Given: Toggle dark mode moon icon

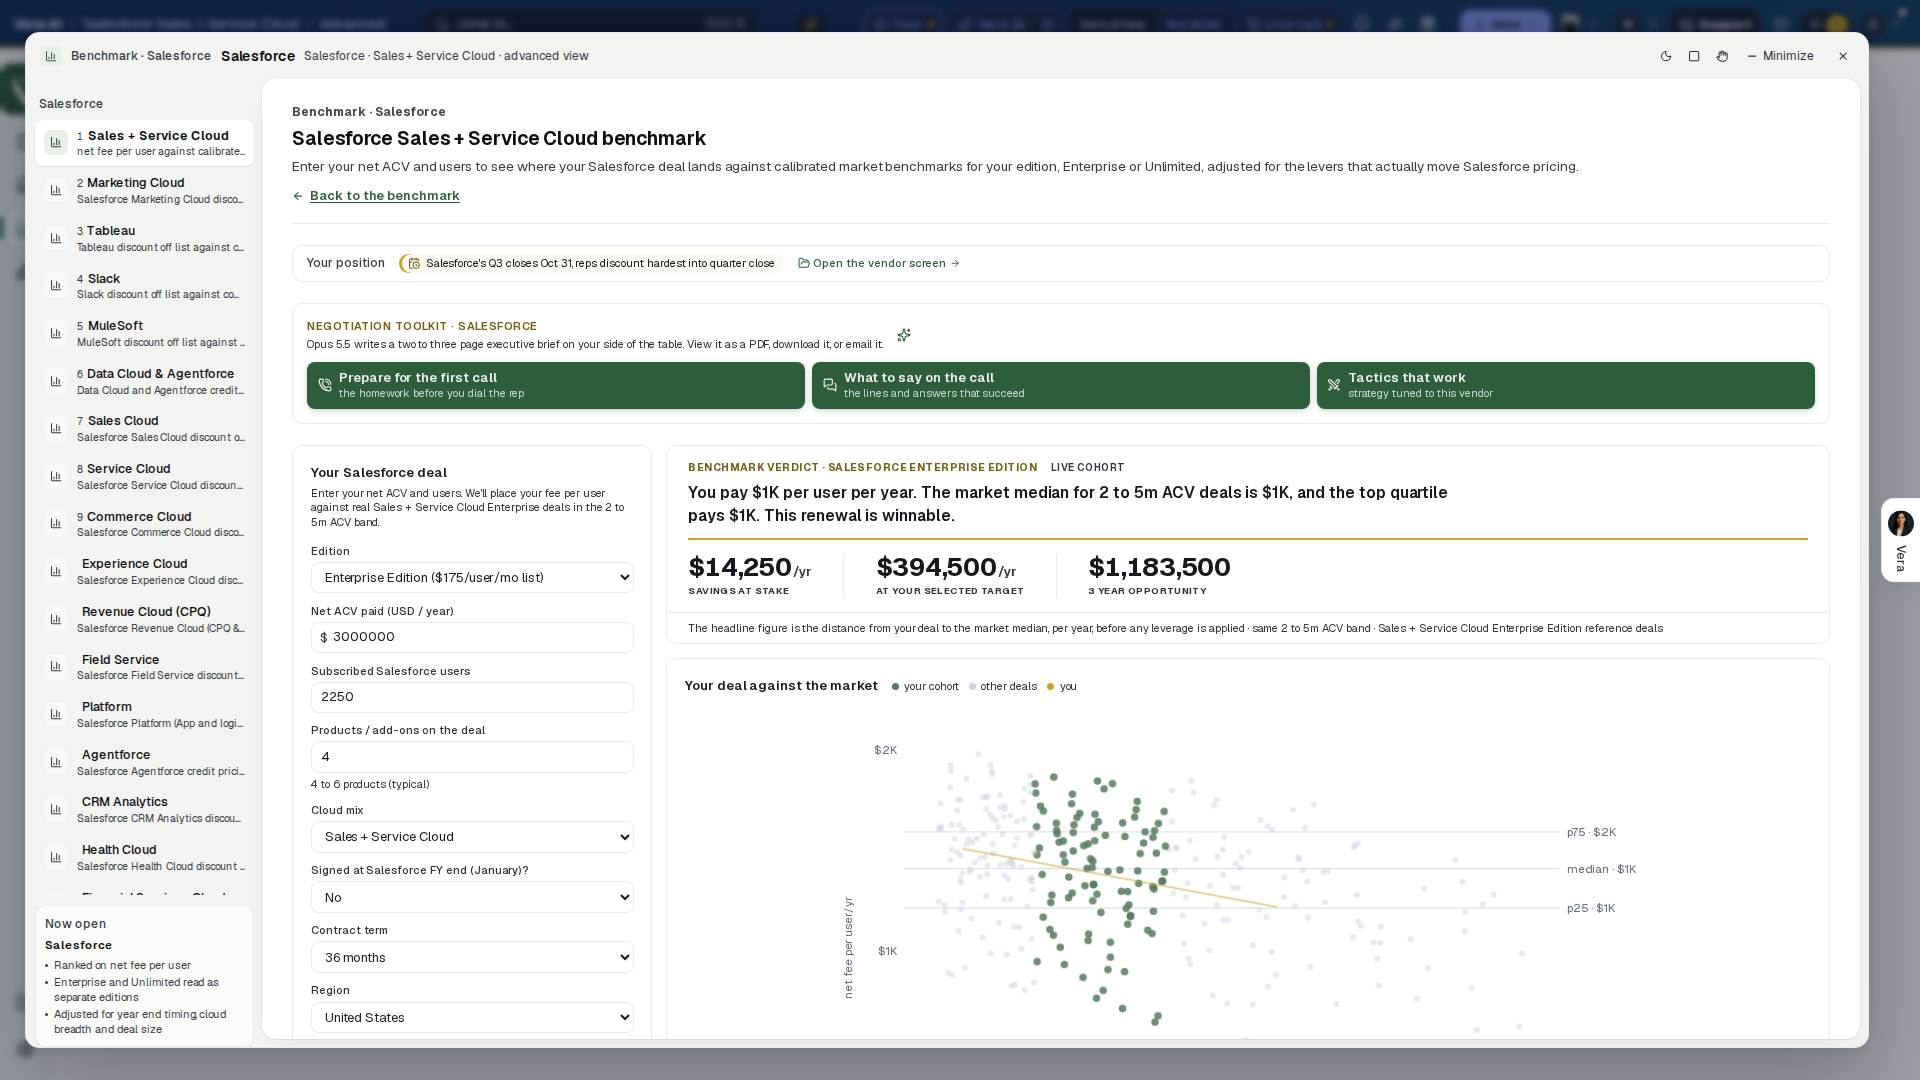Looking at the screenshot, I should tap(1666, 56).
